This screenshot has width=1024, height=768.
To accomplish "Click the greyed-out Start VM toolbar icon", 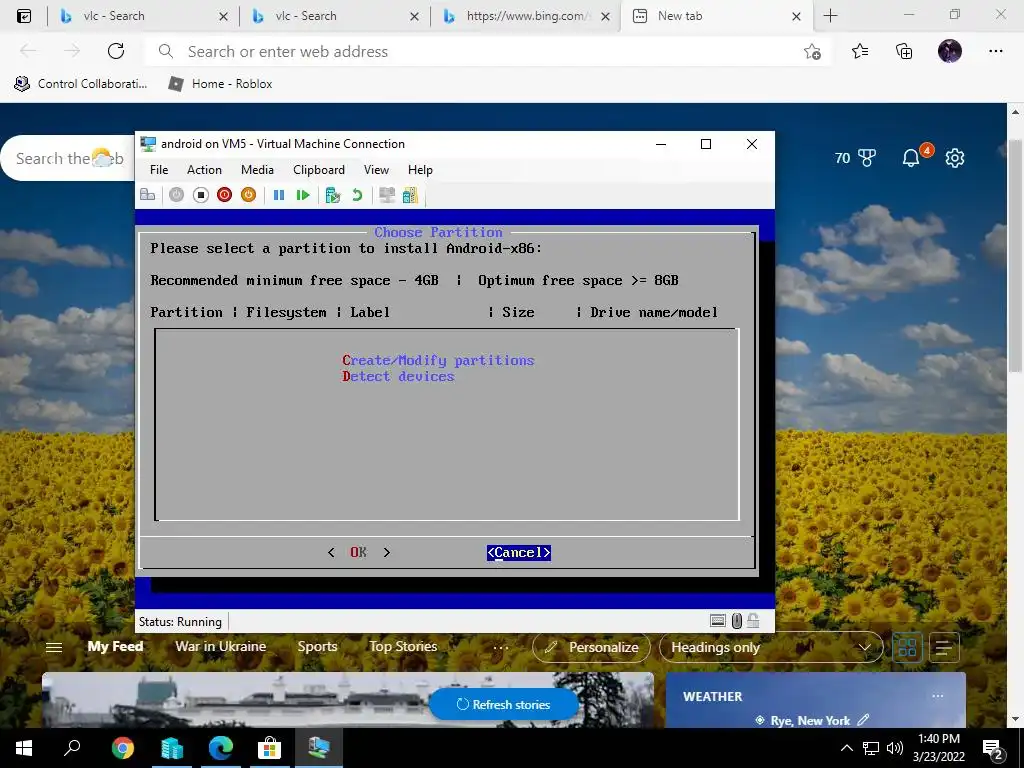I will (176, 195).
